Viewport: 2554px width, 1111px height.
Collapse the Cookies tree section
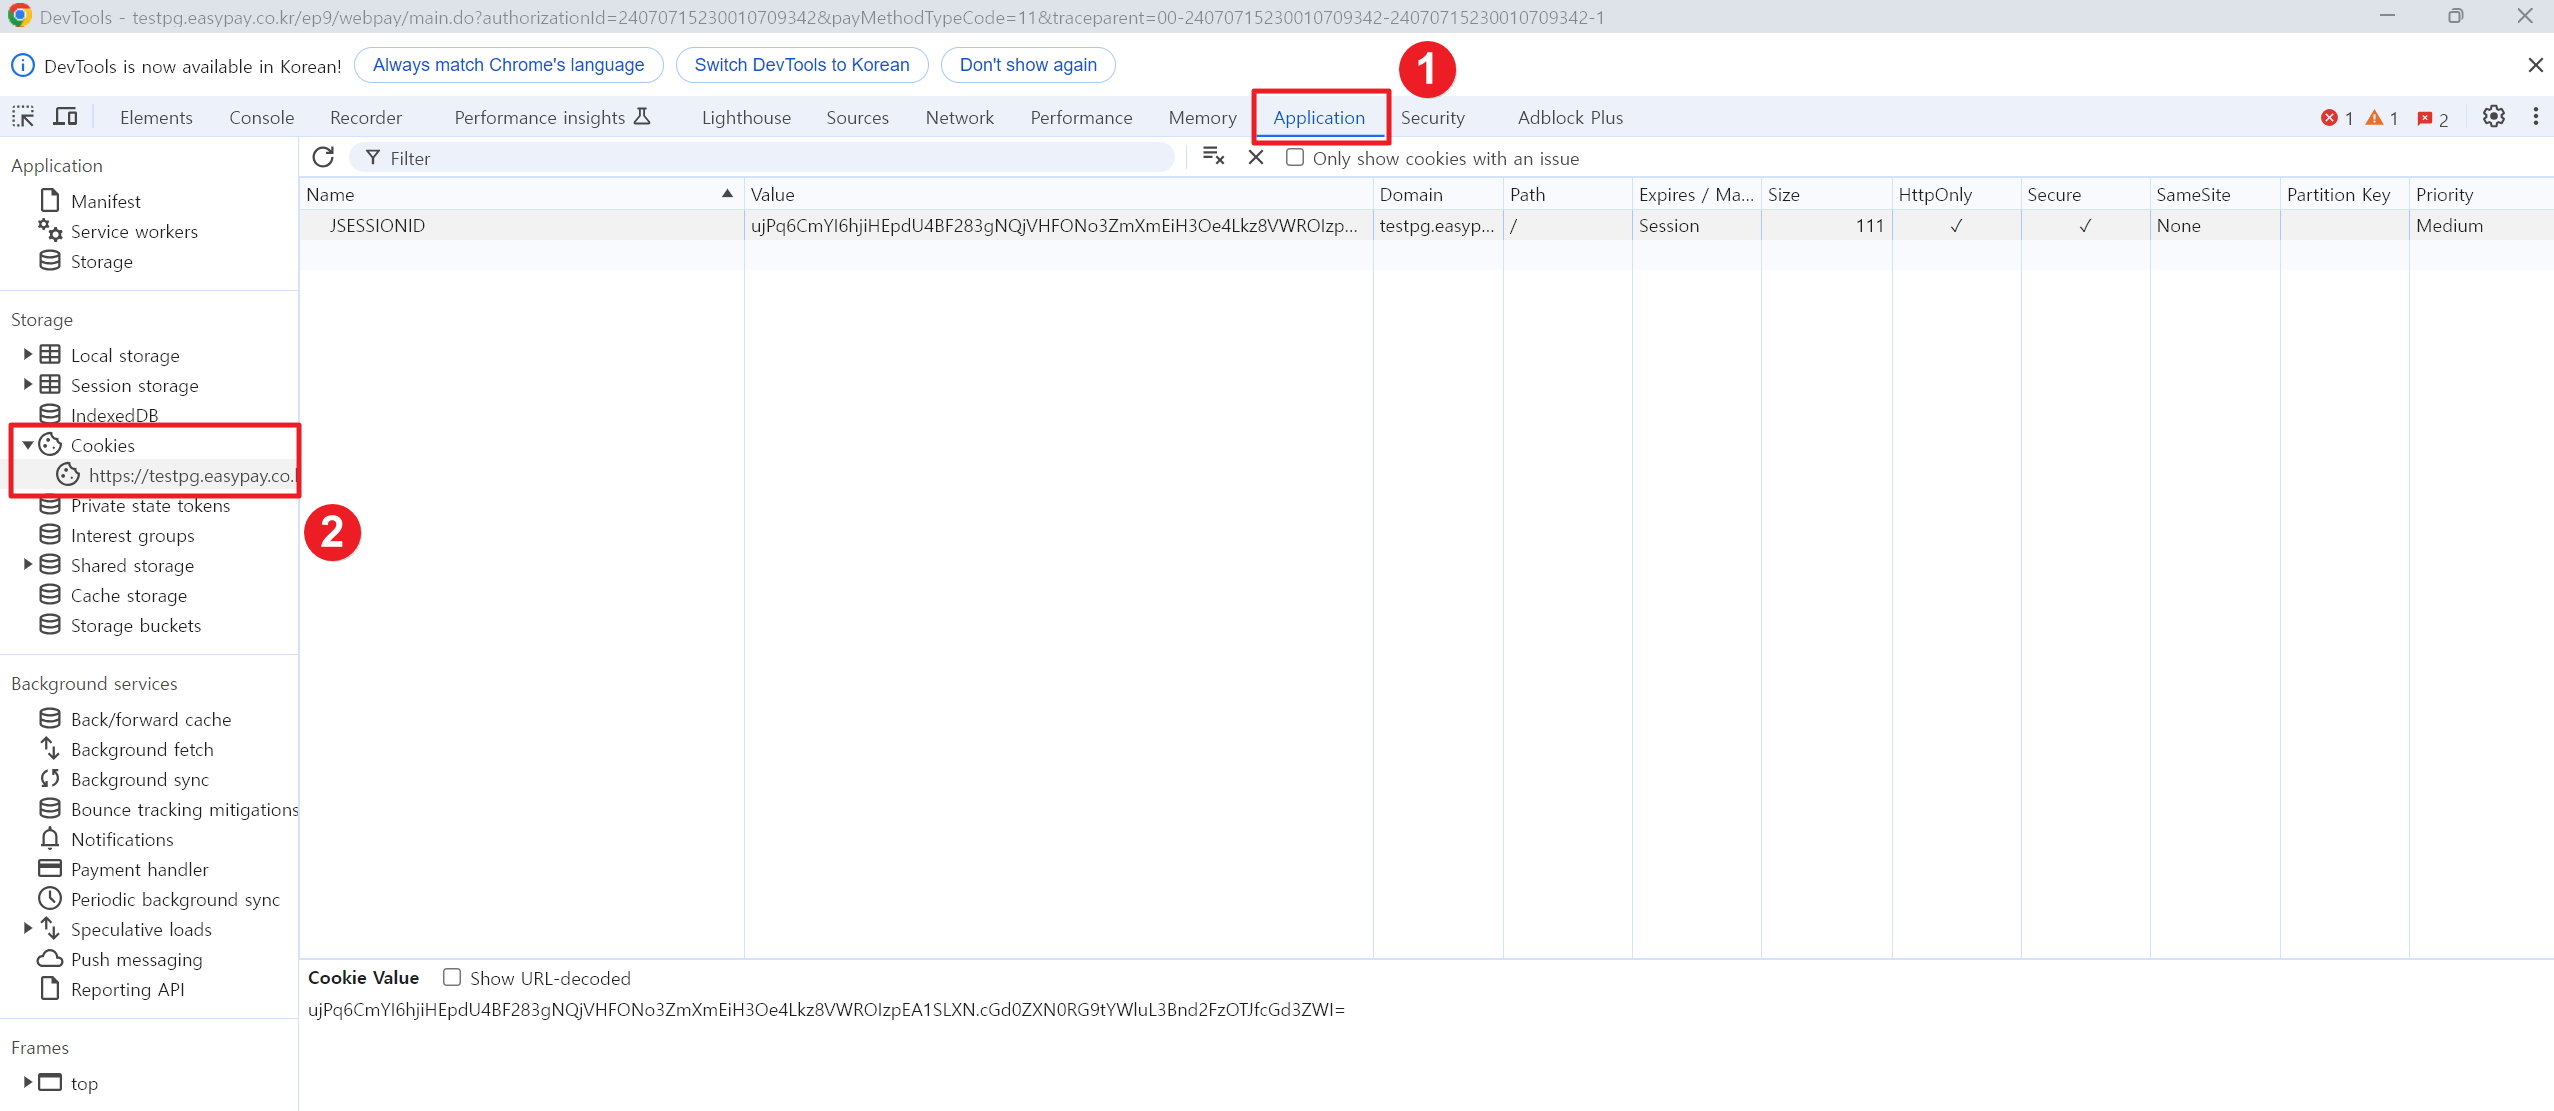click(x=28, y=445)
